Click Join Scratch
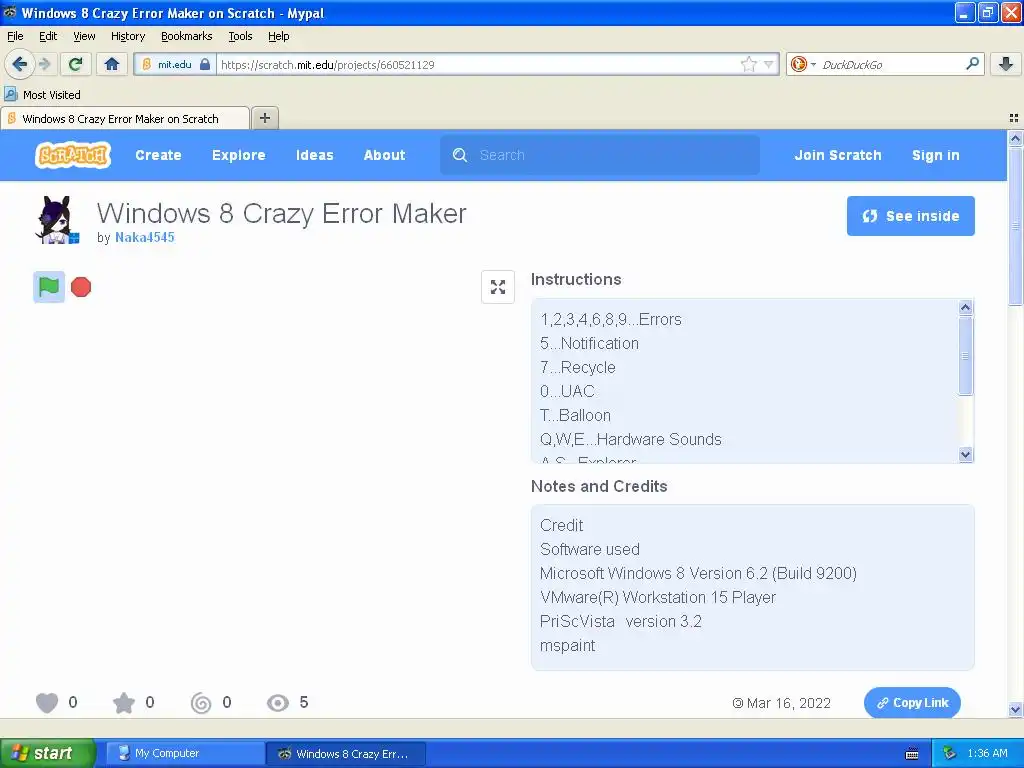 [838, 155]
